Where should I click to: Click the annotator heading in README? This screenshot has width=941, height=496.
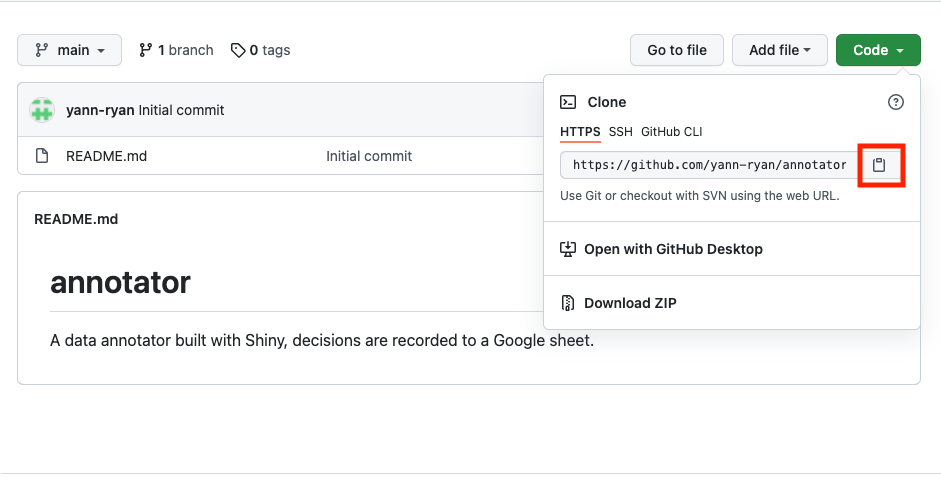coord(121,282)
